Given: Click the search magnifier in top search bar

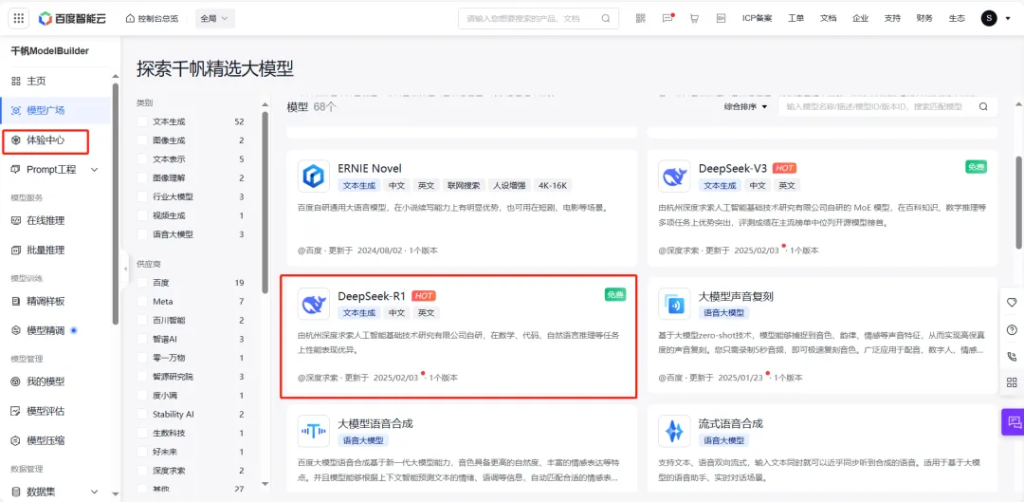Looking at the screenshot, I should [x=606, y=18].
